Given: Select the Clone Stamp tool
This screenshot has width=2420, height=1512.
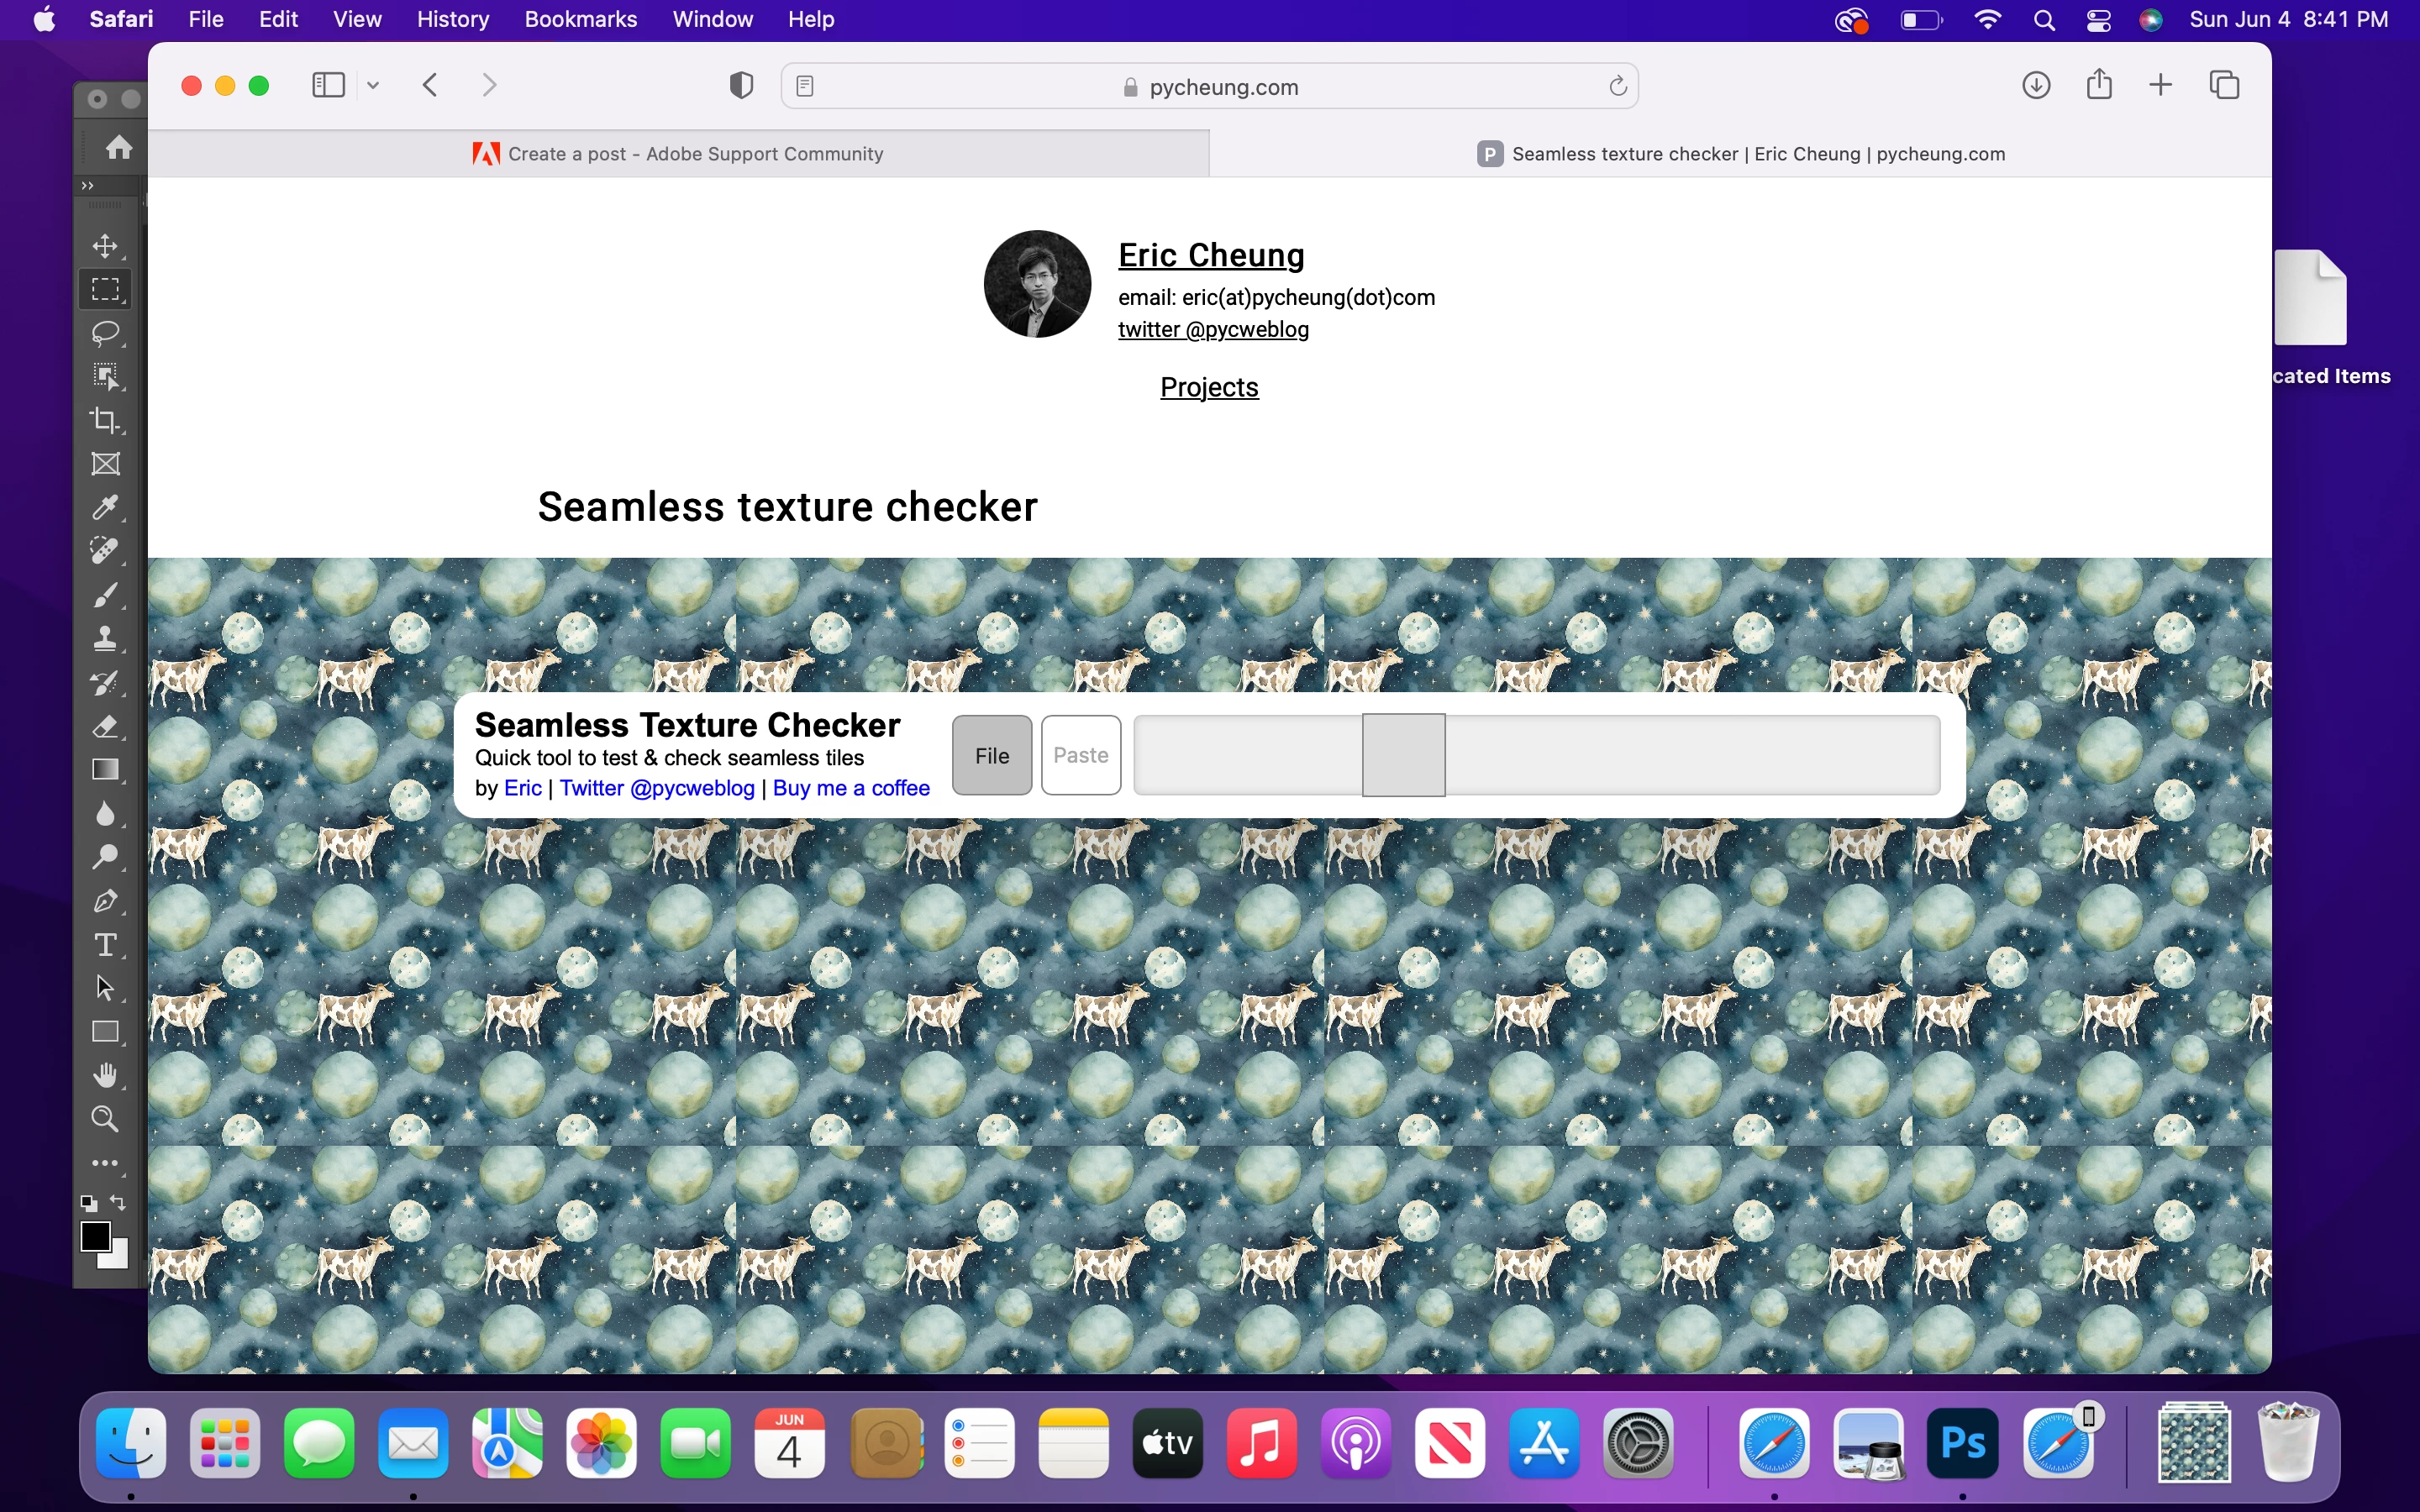Looking at the screenshot, I should coord(105,638).
